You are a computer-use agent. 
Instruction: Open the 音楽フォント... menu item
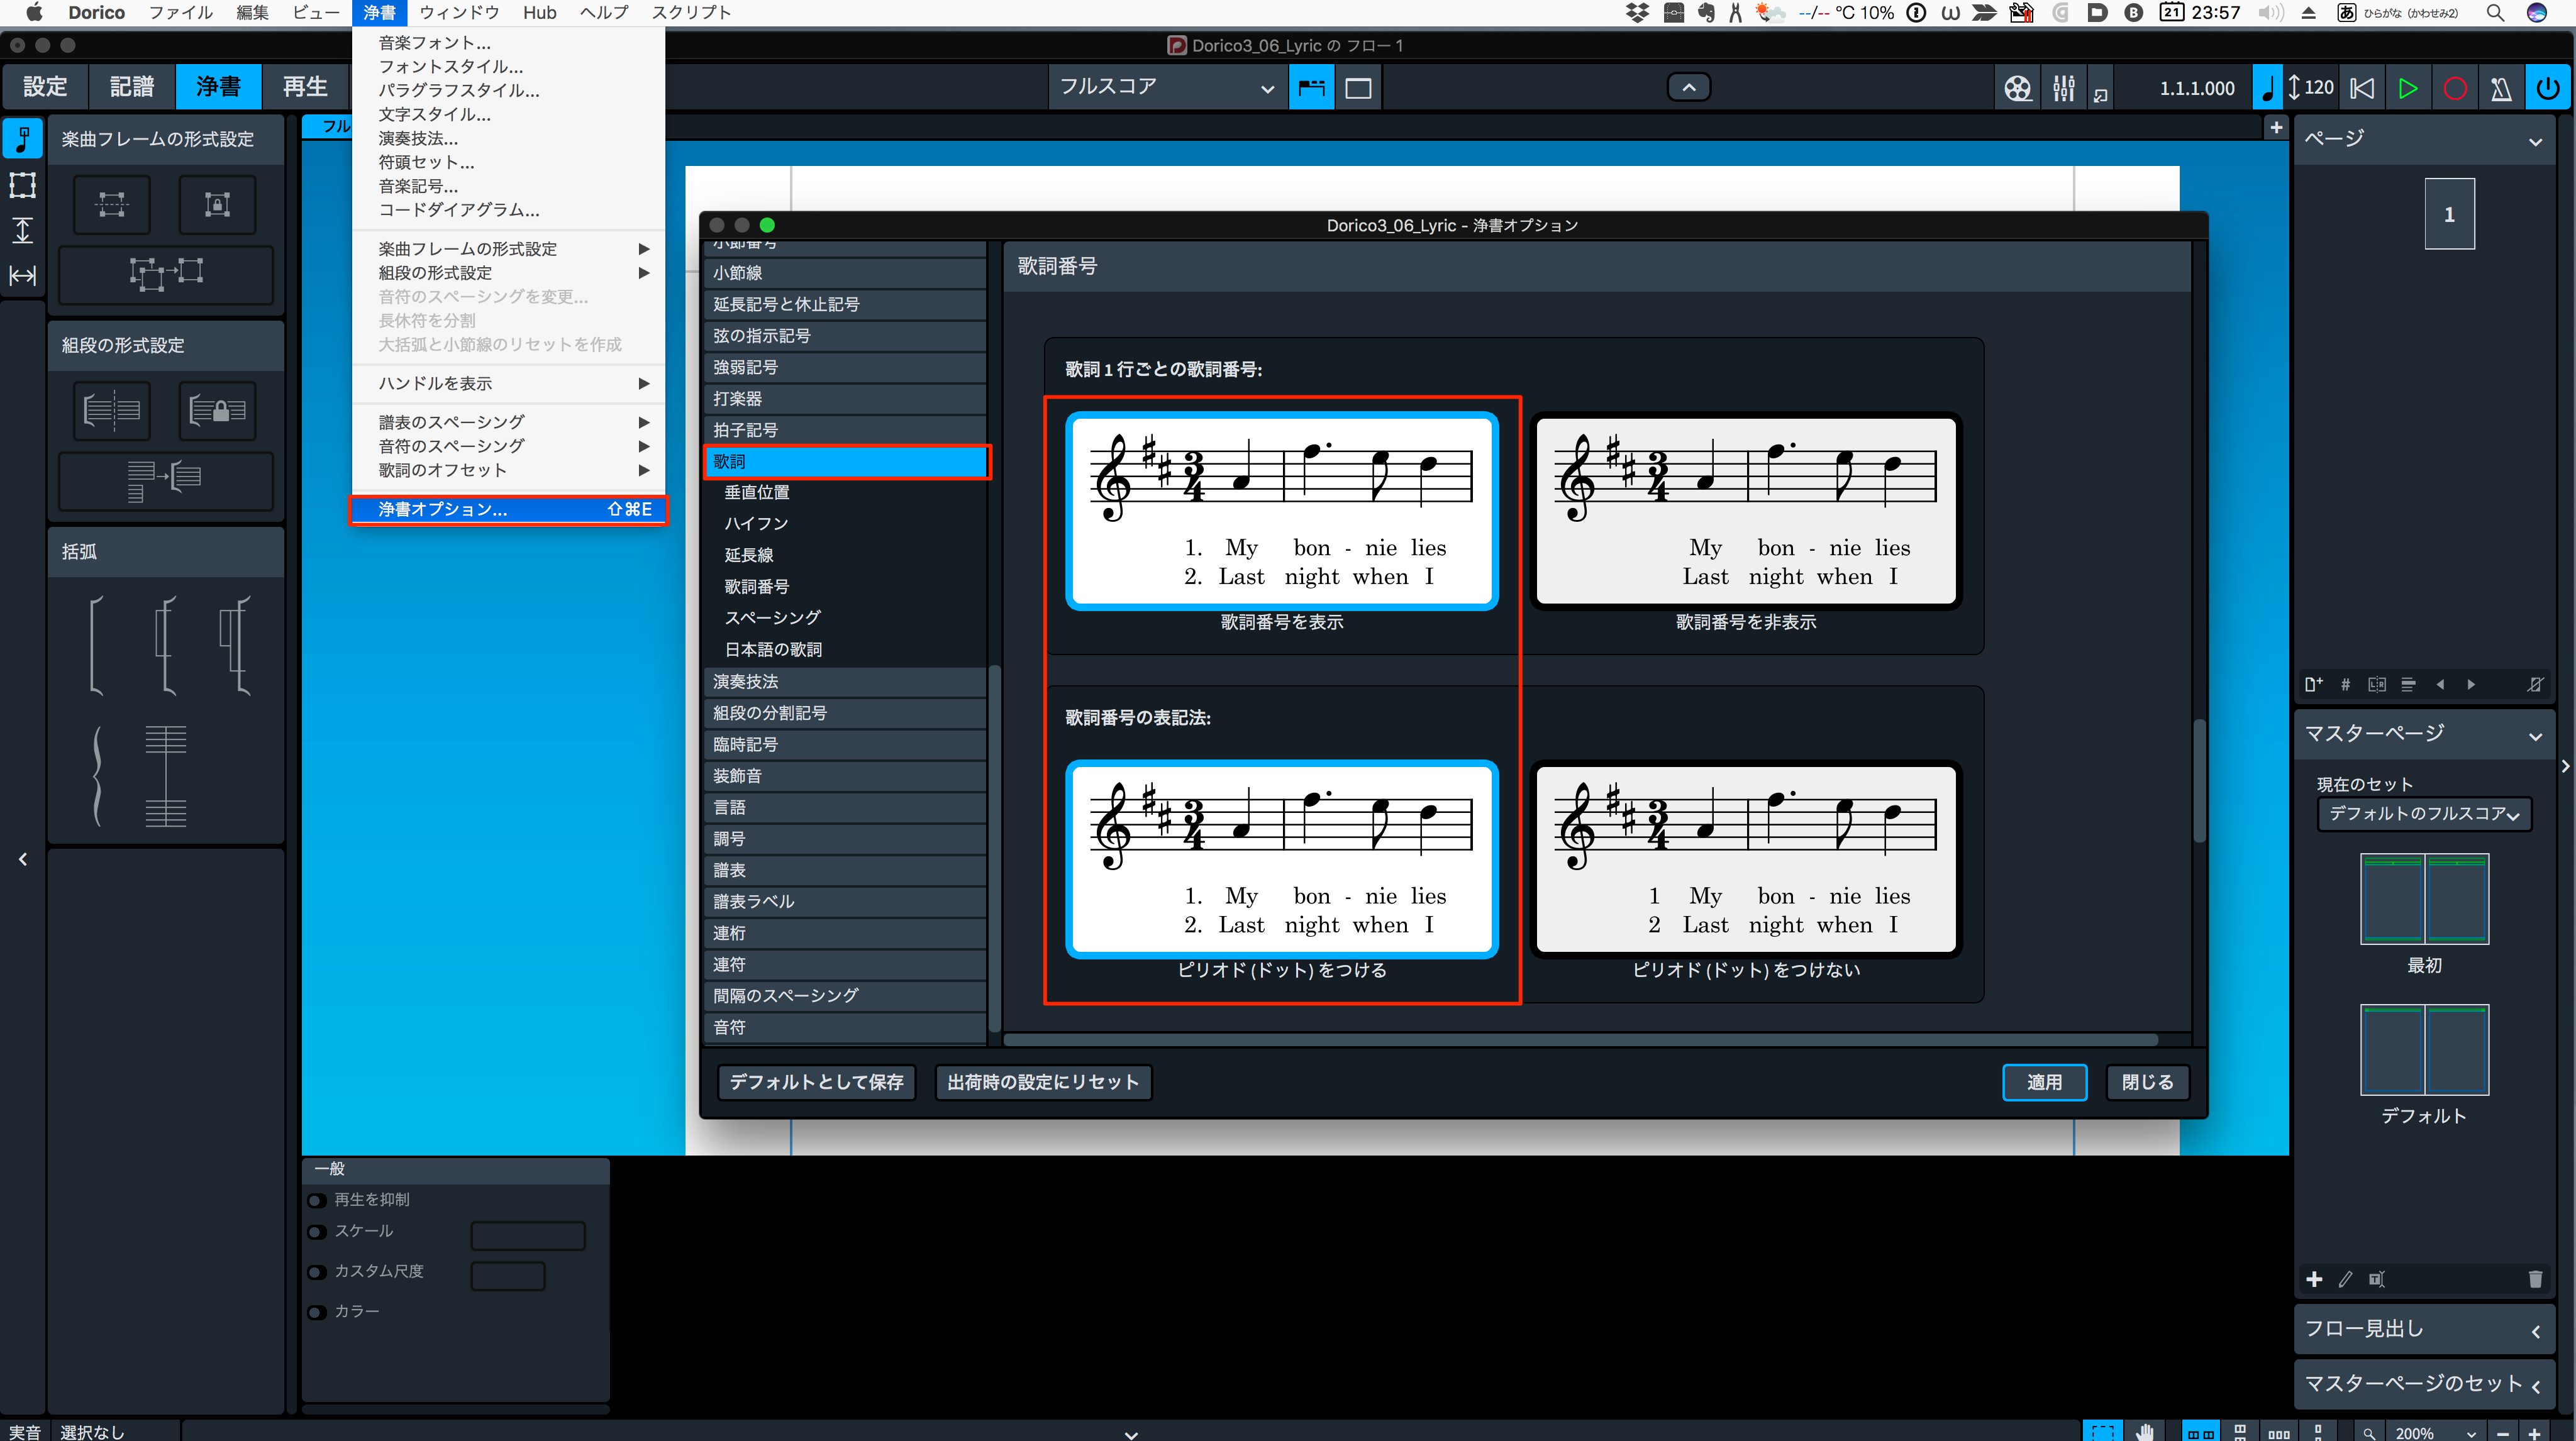[509, 43]
